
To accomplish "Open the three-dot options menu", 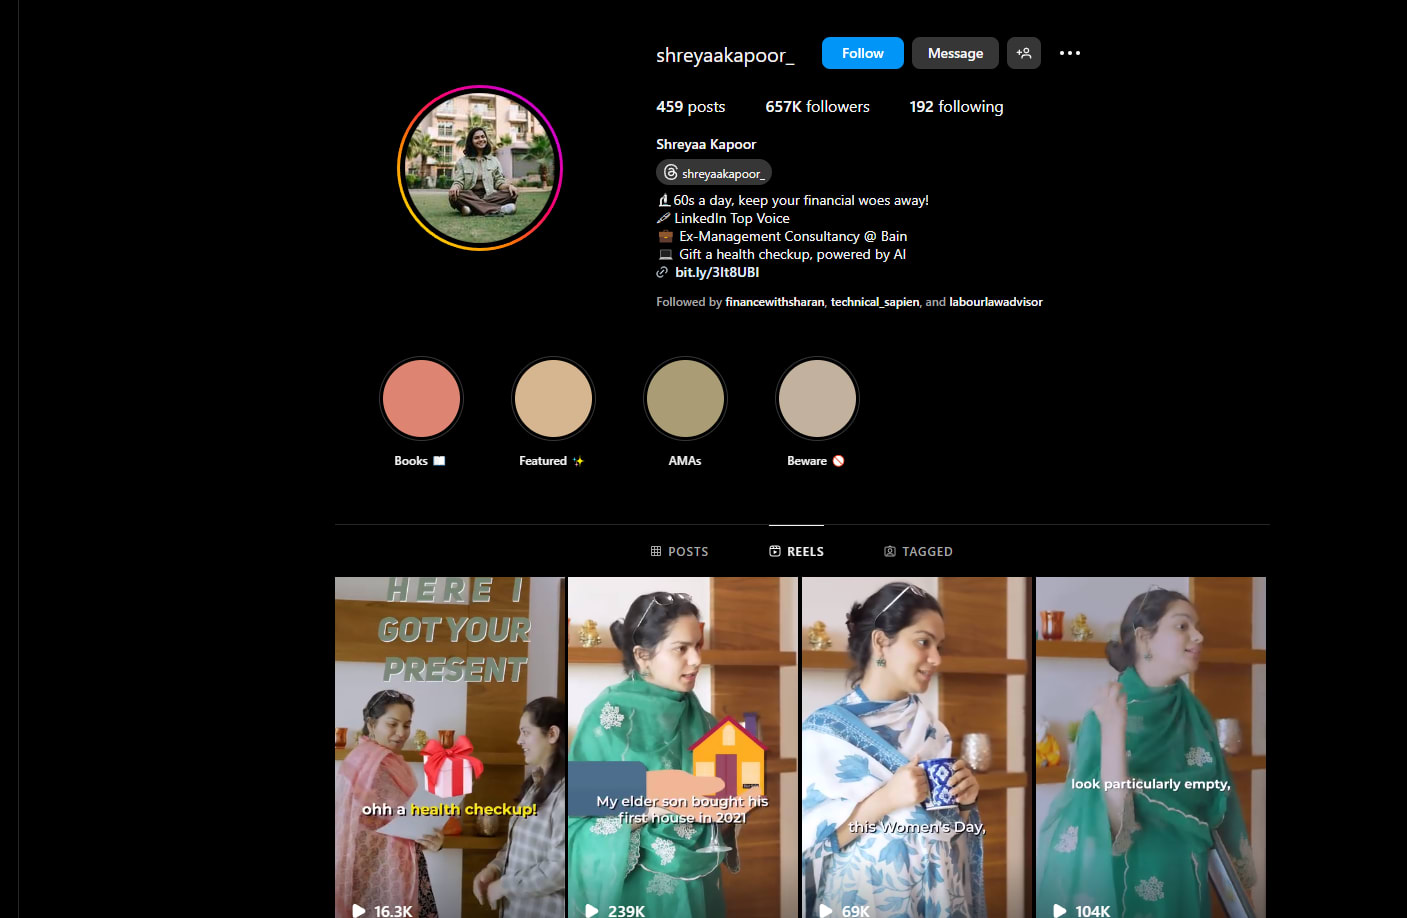I will point(1069,53).
